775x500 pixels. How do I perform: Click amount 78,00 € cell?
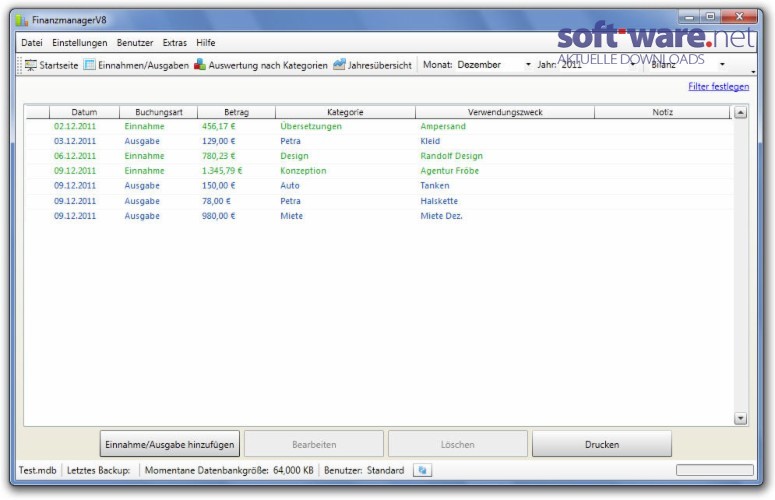click(x=216, y=201)
